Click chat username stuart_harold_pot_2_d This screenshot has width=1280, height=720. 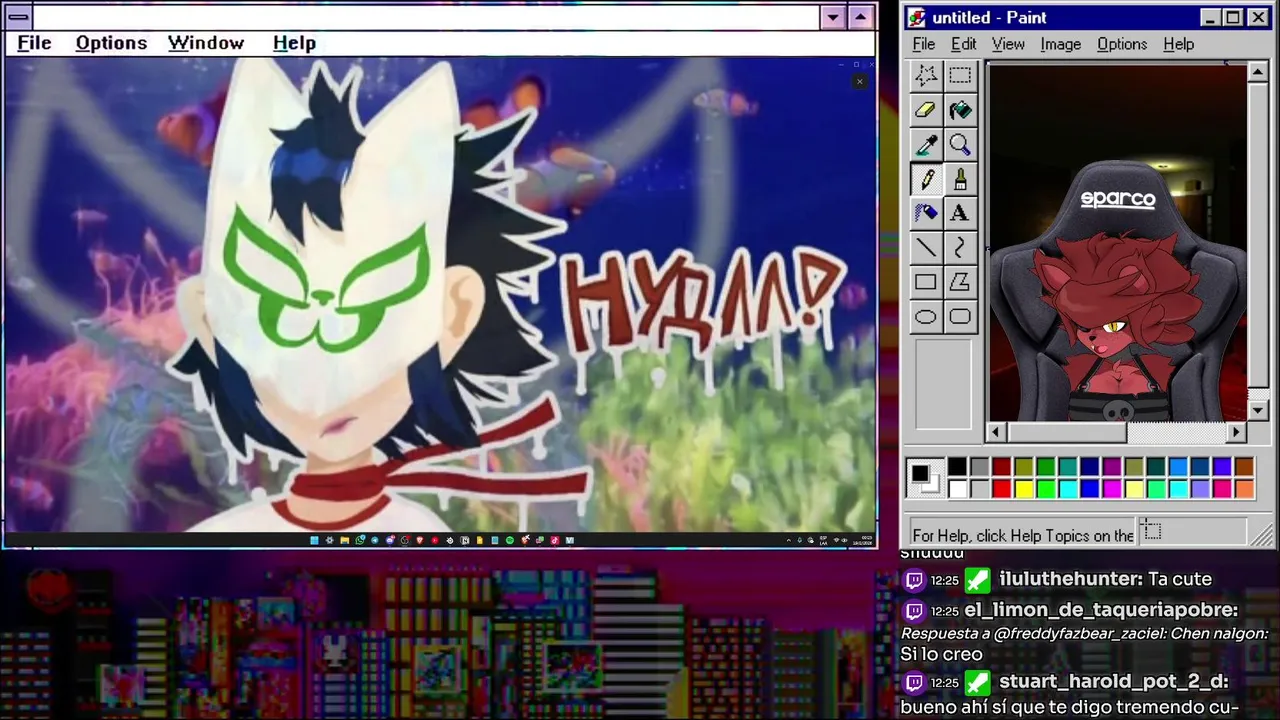(1114, 682)
